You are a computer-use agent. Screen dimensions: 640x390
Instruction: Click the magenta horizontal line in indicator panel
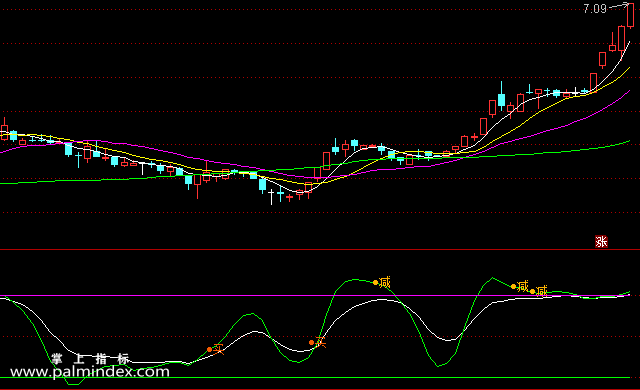point(320,295)
